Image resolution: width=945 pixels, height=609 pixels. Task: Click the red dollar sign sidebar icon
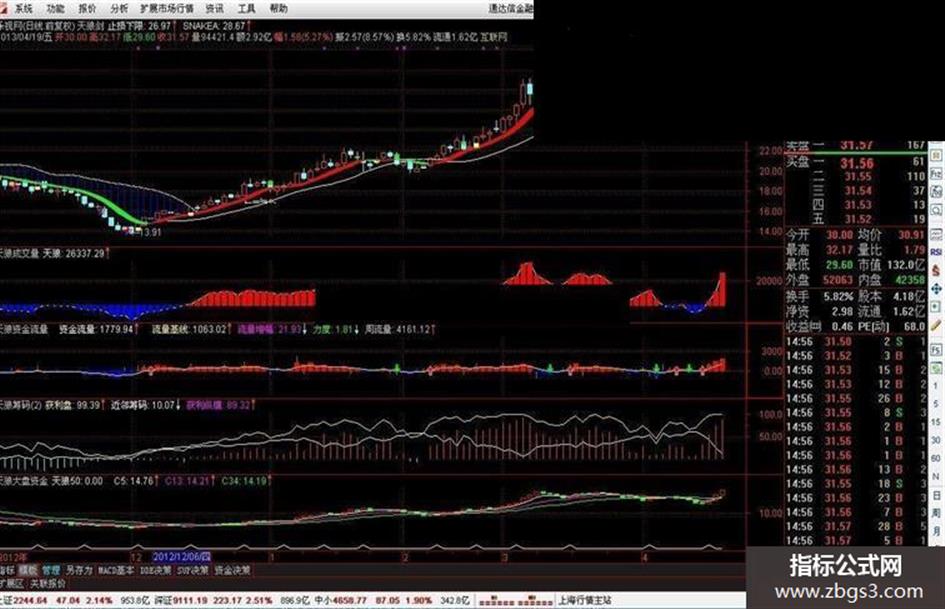pos(937,270)
